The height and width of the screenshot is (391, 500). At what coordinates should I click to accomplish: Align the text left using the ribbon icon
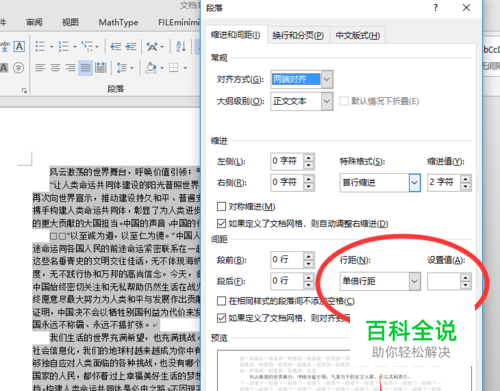(40, 68)
